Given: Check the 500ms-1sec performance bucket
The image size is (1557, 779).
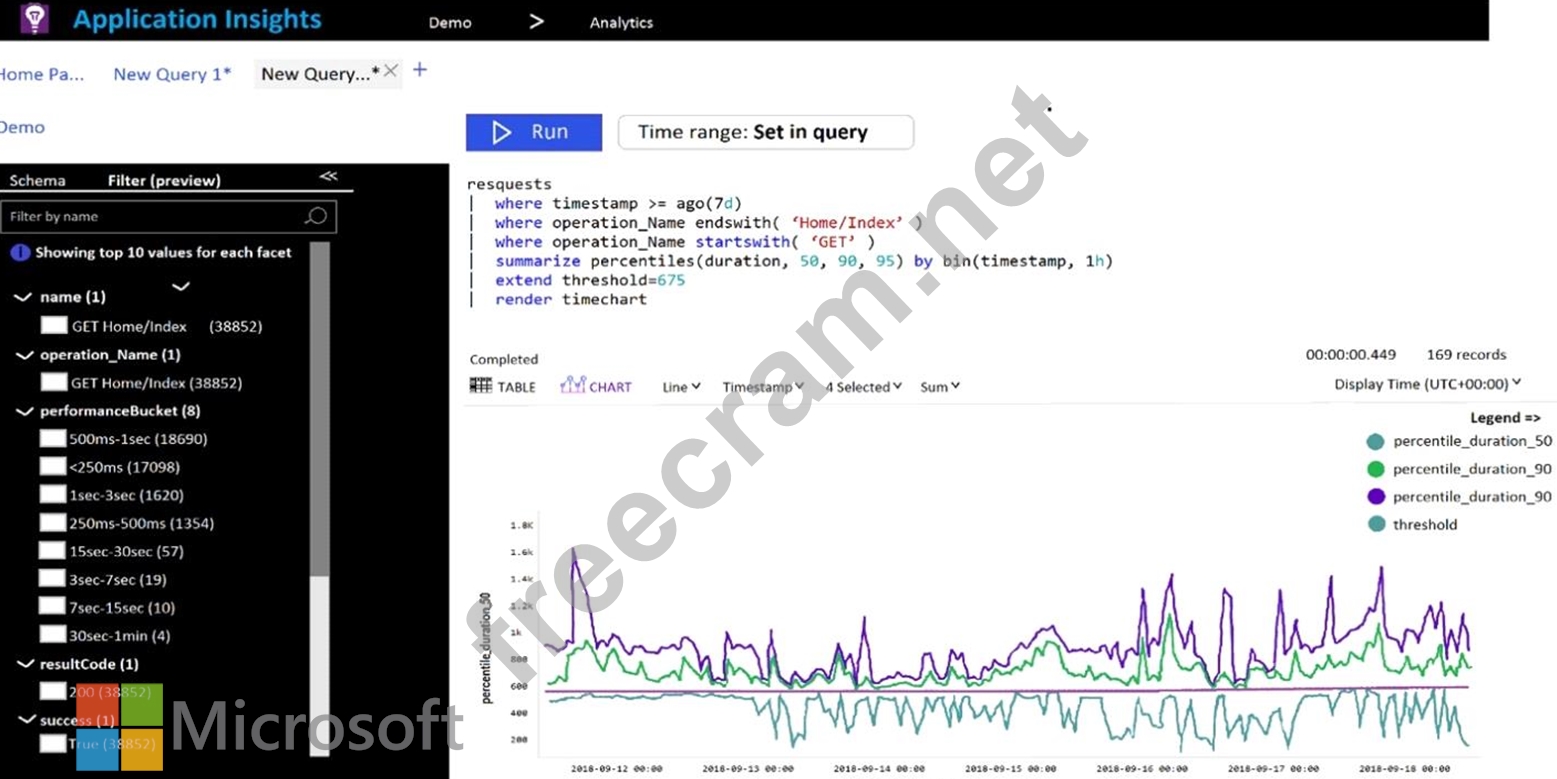Looking at the screenshot, I should click(53, 438).
